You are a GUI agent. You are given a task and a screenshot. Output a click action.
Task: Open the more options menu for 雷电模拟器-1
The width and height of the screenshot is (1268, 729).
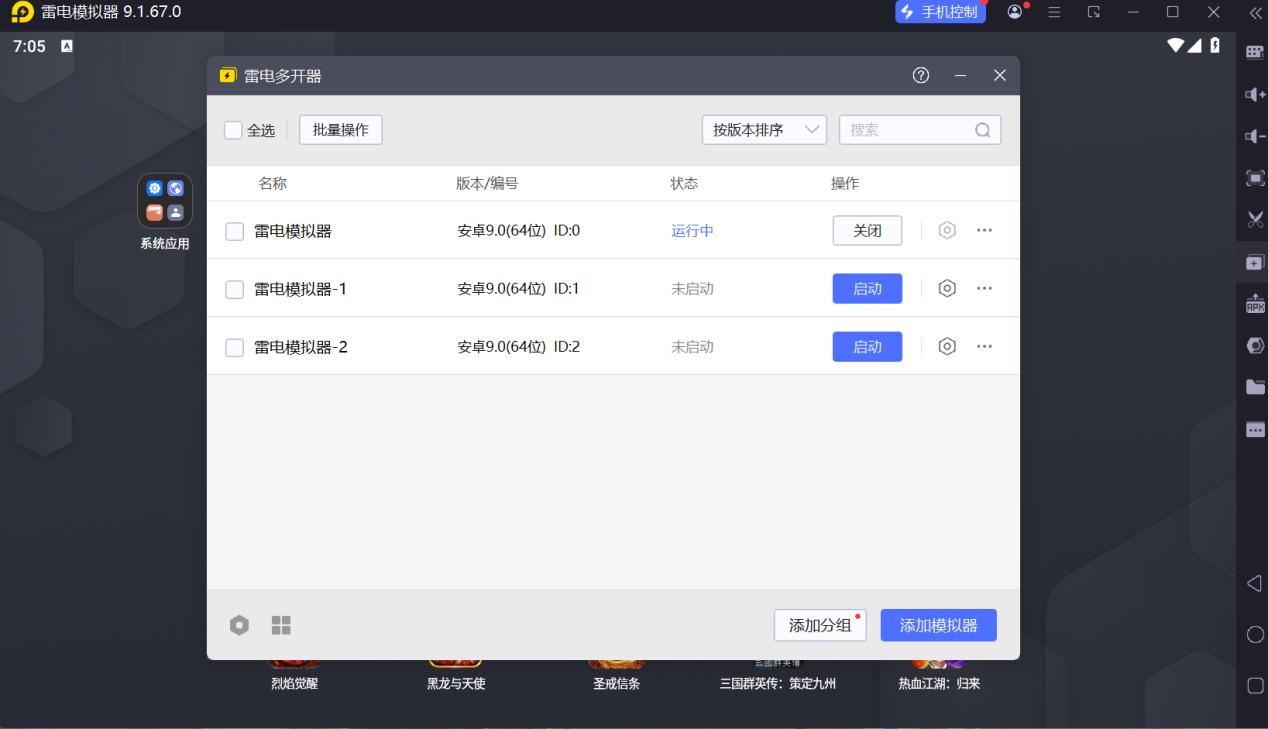[984, 288]
